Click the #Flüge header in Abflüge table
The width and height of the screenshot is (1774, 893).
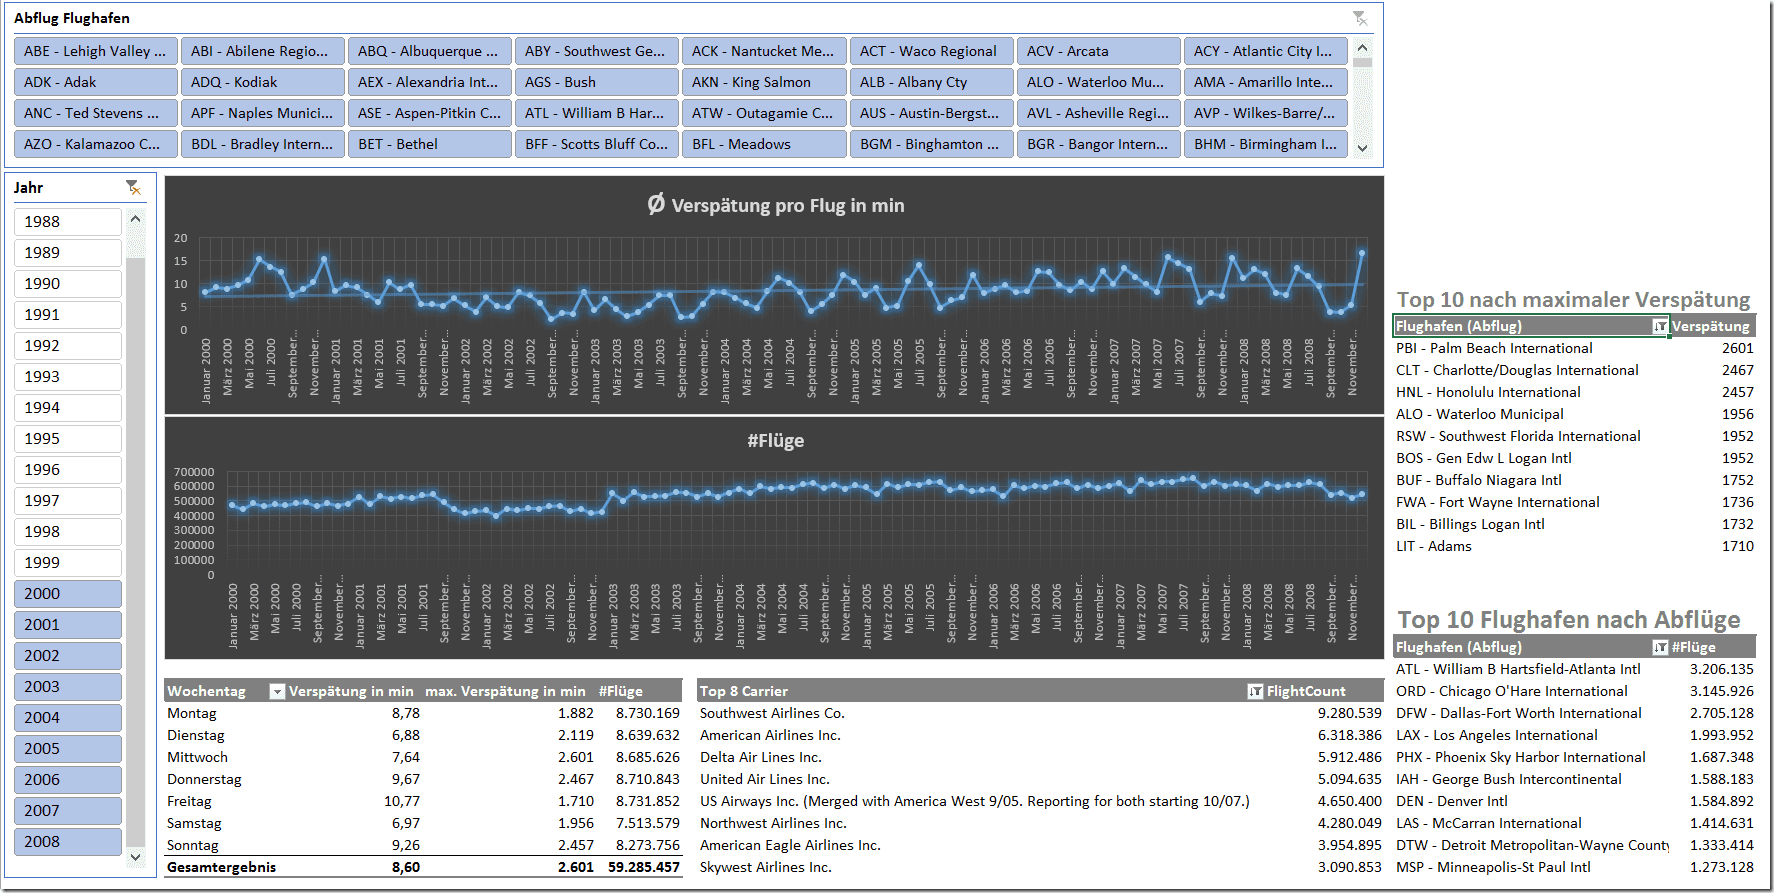(x=1693, y=647)
